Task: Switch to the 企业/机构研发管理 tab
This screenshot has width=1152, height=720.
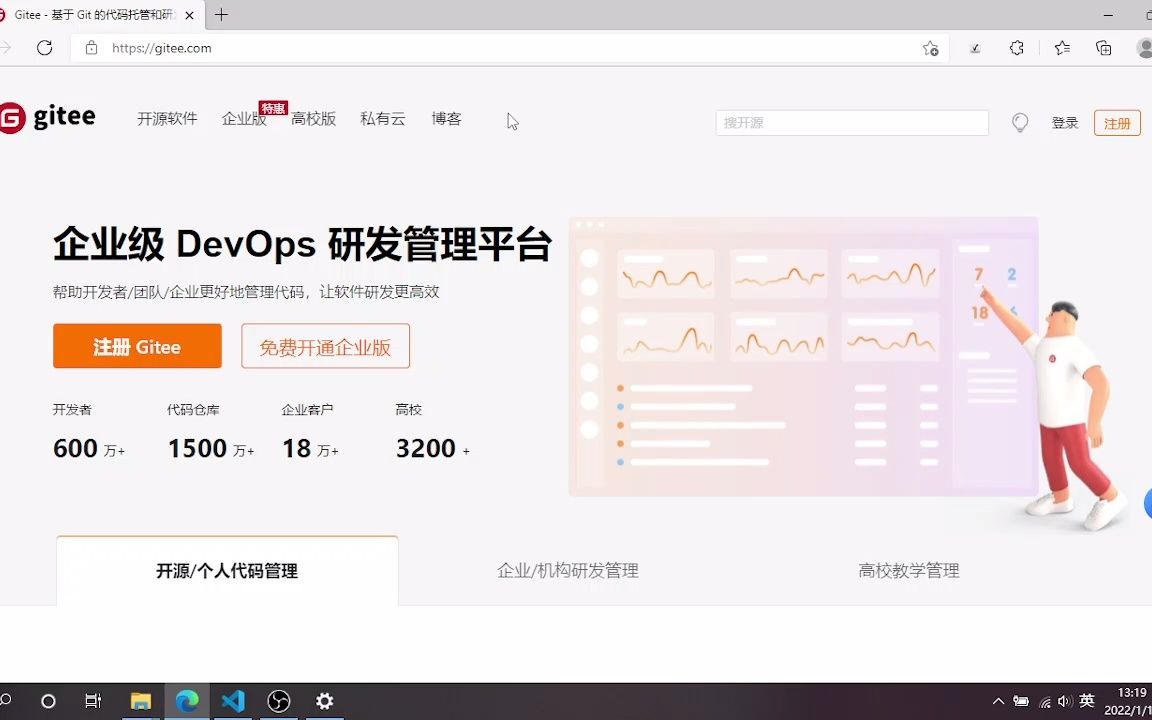Action: (567, 571)
